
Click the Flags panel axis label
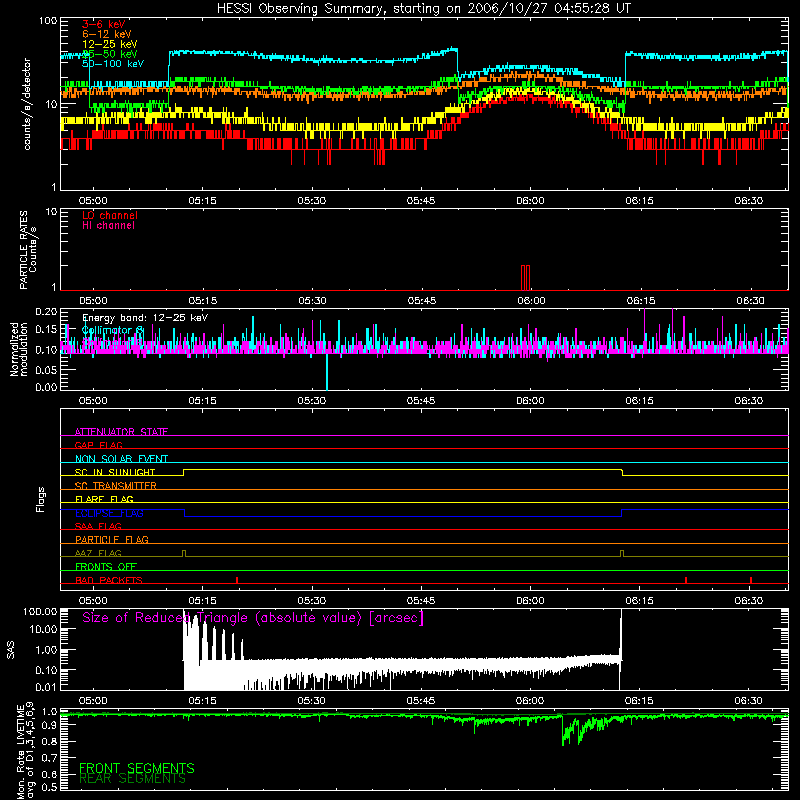coord(41,499)
